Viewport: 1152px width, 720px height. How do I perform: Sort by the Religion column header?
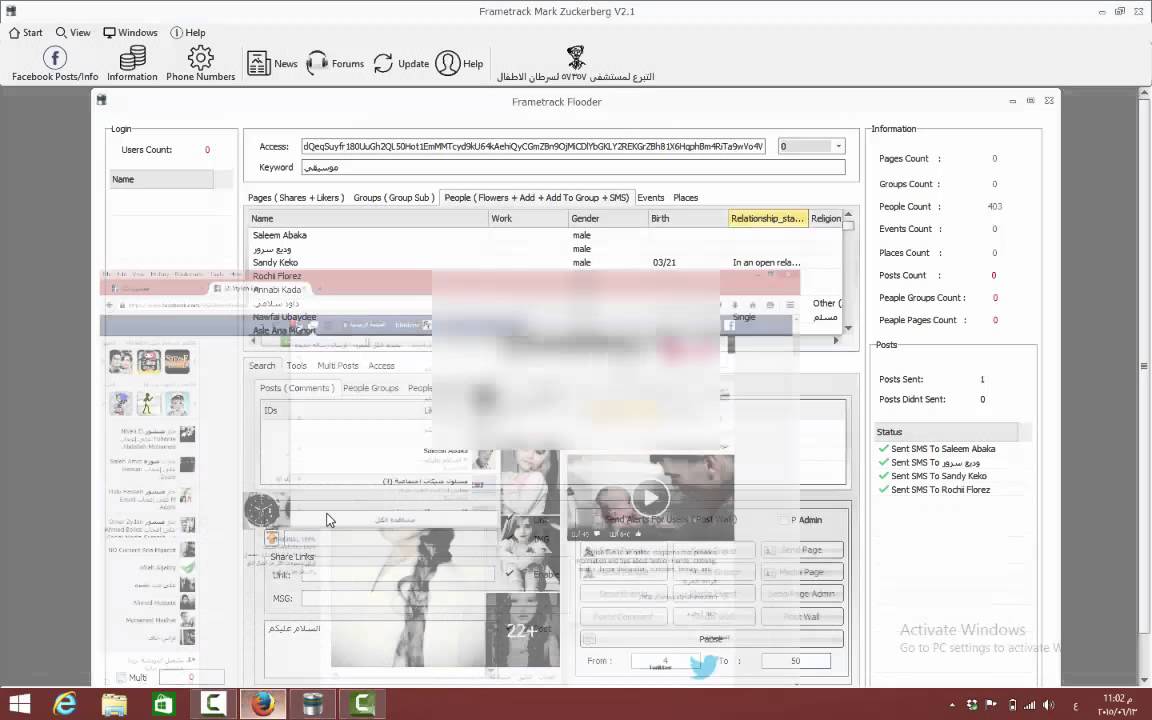(x=826, y=218)
